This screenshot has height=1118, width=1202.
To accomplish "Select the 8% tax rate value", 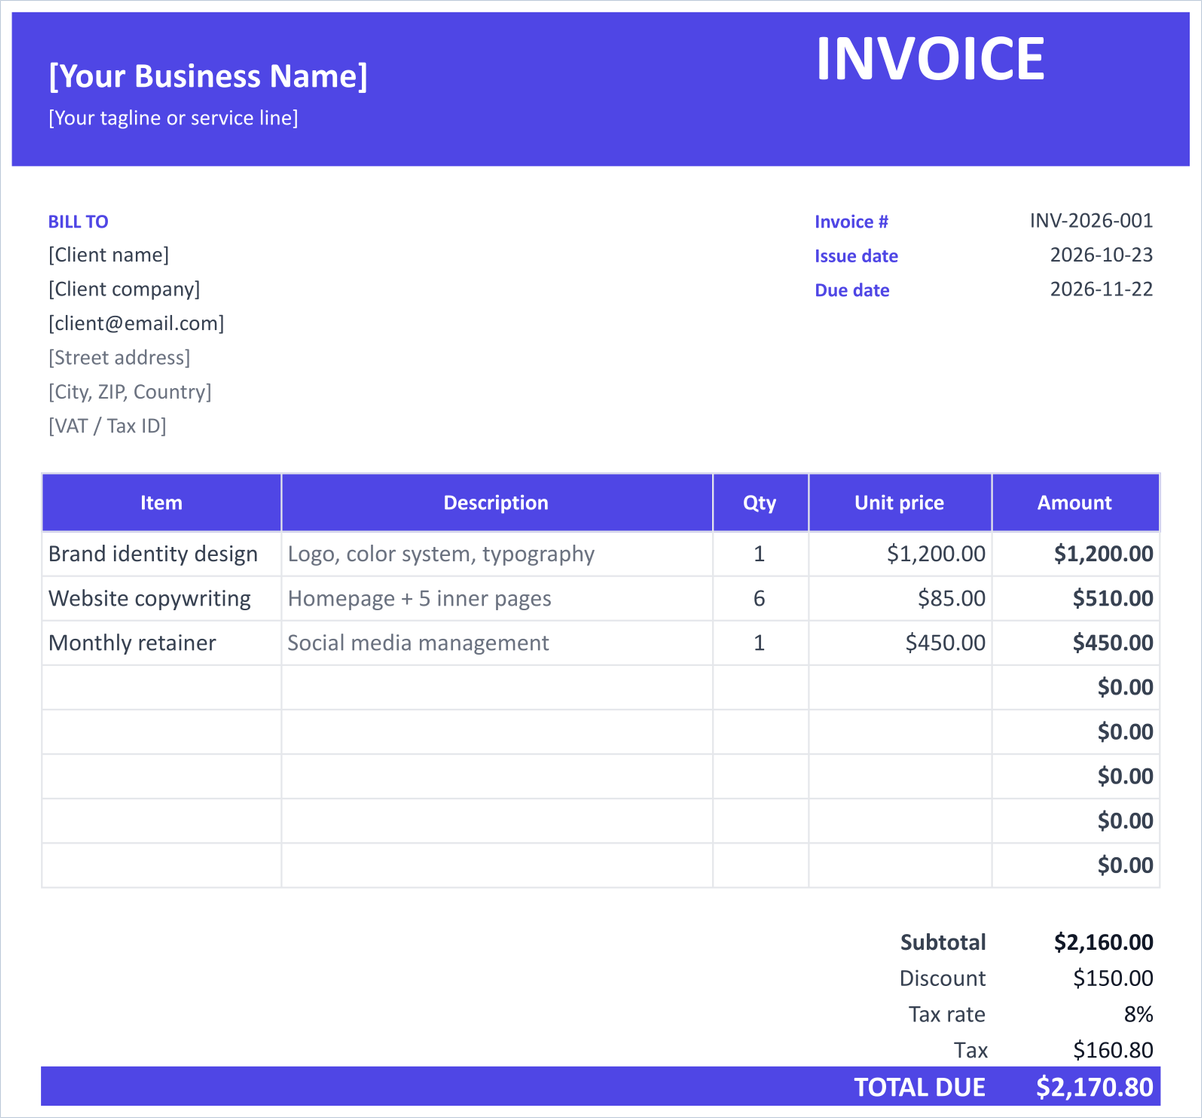I will [1139, 1014].
